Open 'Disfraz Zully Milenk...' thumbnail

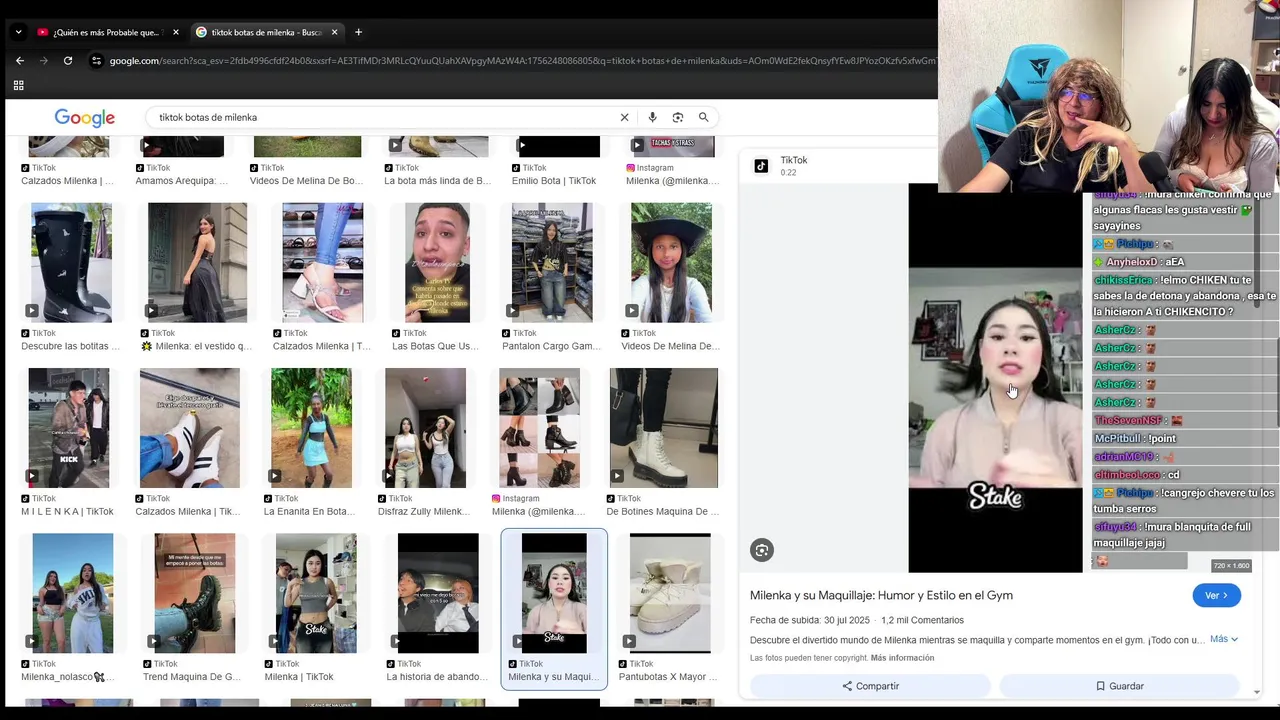point(425,428)
